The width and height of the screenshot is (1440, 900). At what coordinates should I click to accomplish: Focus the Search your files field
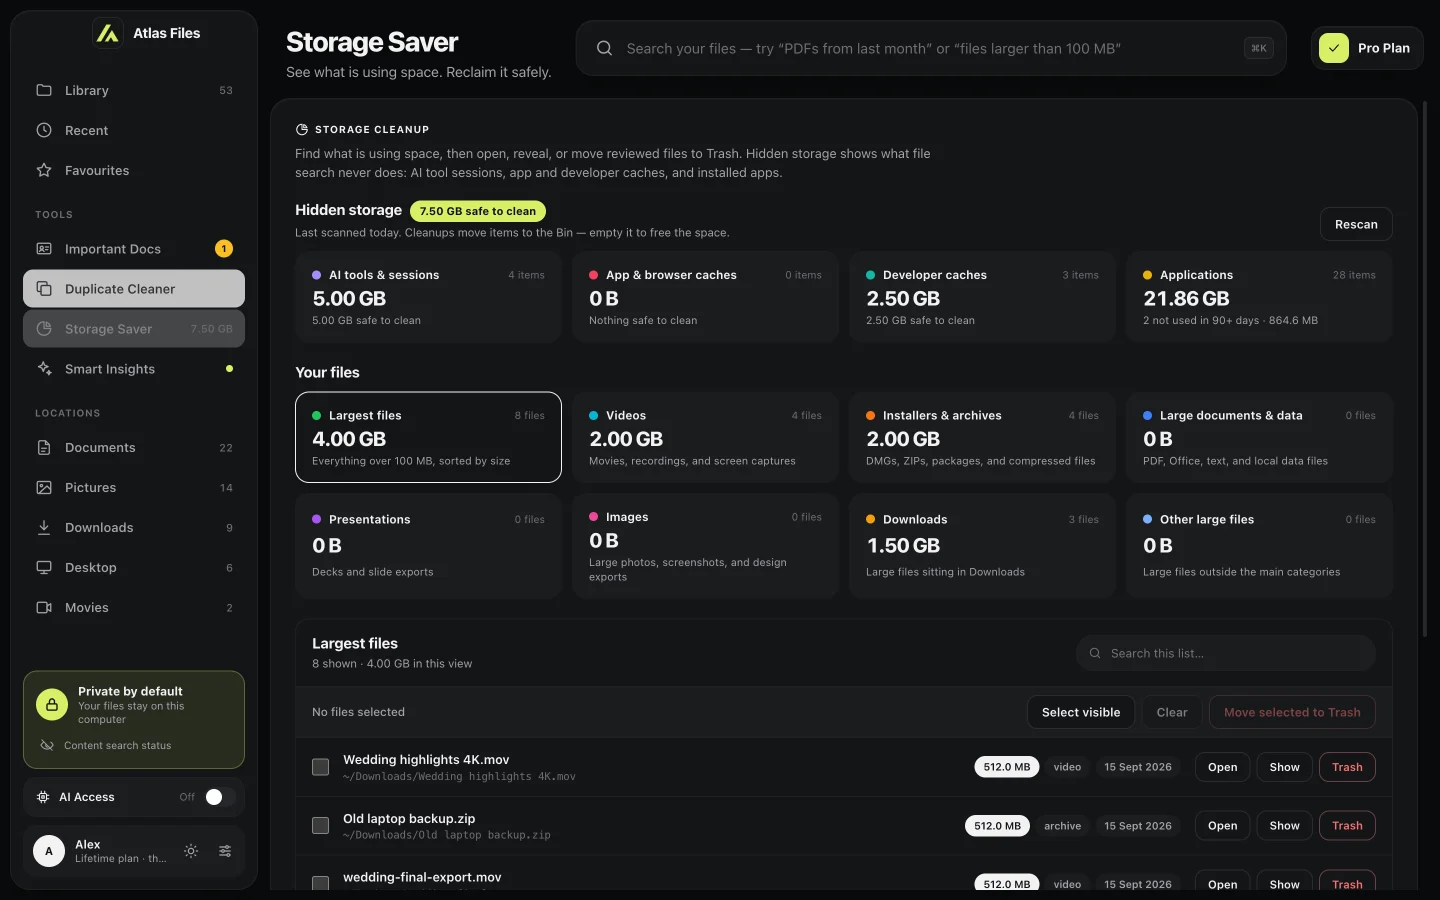(x=931, y=48)
